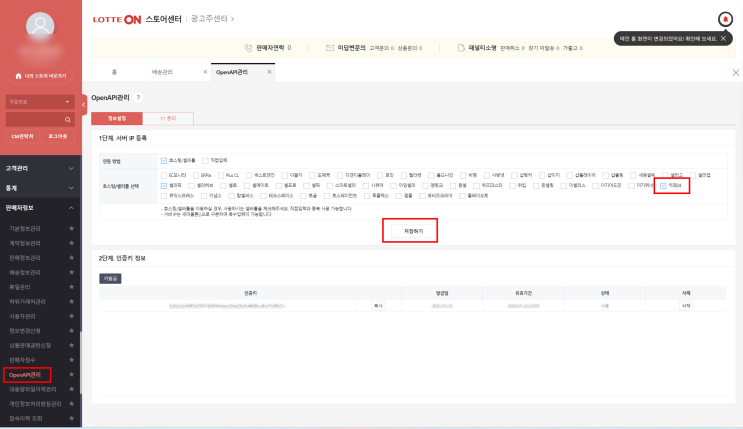The height and width of the screenshot is (429, 743).
Task: Click the 판매자연락 phone icon
Action: click(x=248, y=48)
